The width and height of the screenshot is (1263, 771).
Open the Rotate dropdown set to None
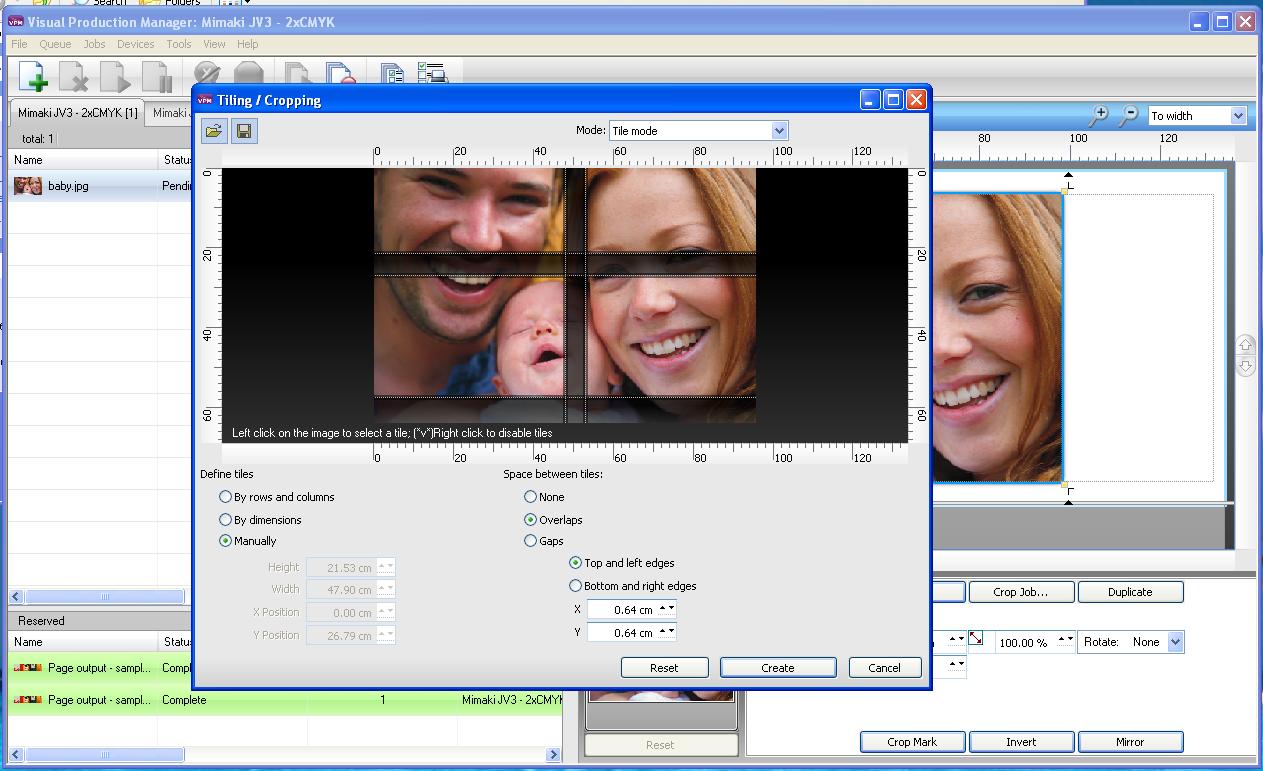click(x=1175, y=642)
